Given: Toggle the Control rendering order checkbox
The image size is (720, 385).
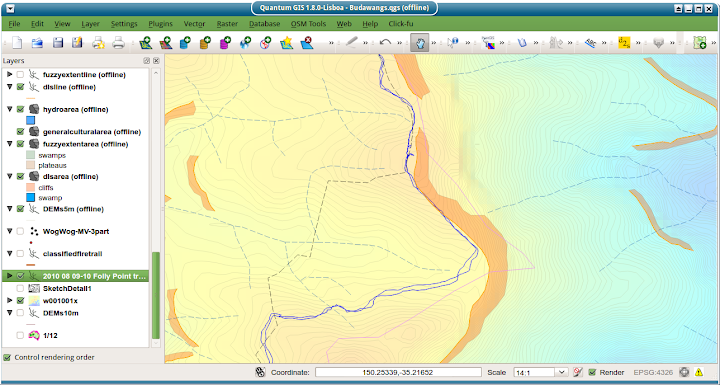Looking at the screenshot, I should point(7,357).
